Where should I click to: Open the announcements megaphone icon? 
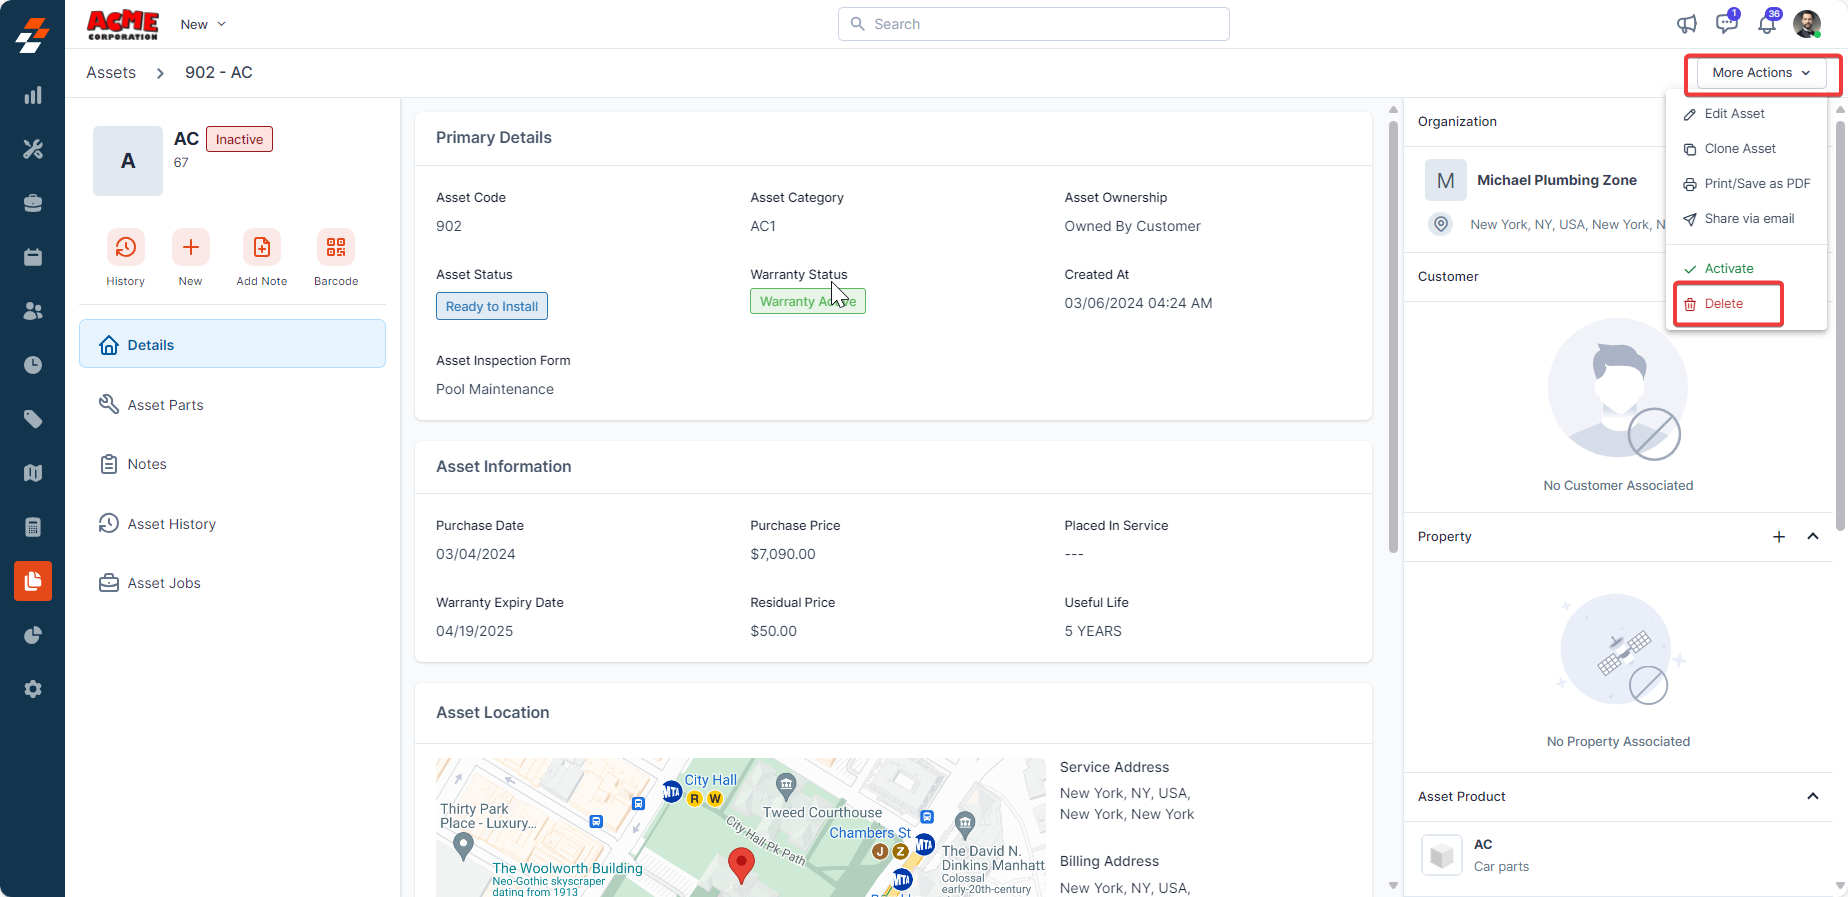coord(1687,24)
